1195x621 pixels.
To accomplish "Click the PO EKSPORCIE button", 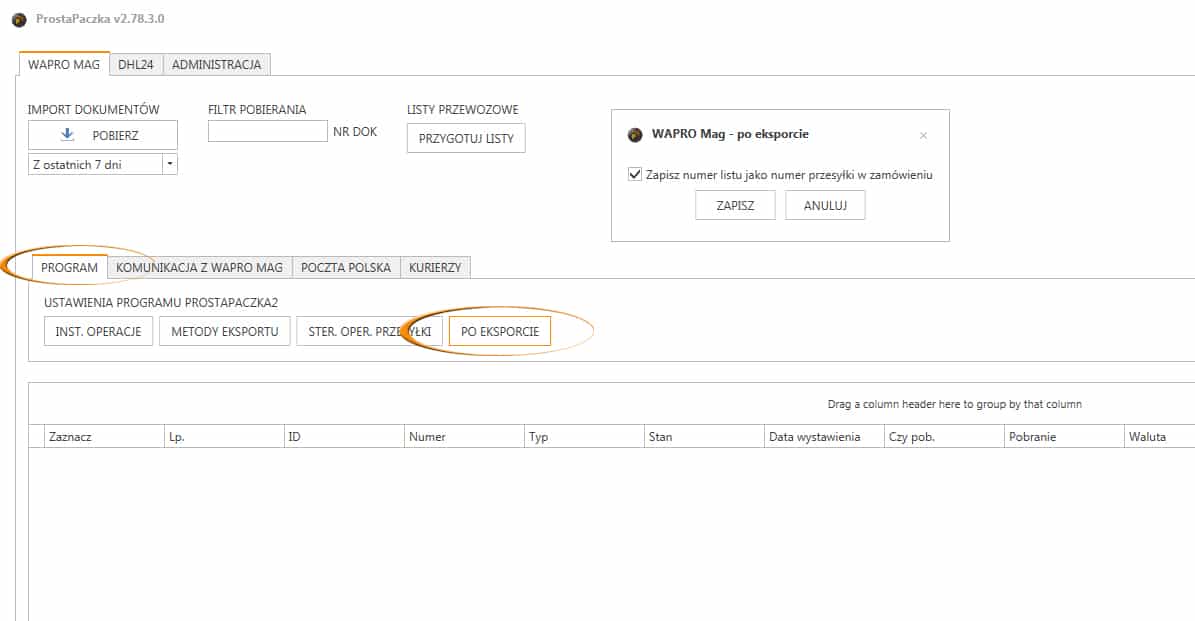I will click(x=500, y=331).
